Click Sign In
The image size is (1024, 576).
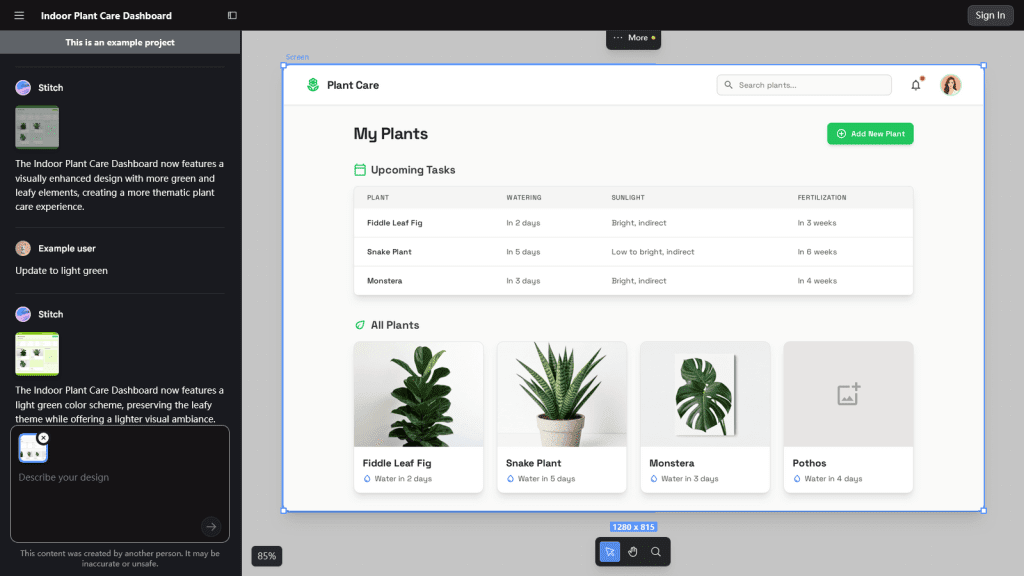pos(990,15)
